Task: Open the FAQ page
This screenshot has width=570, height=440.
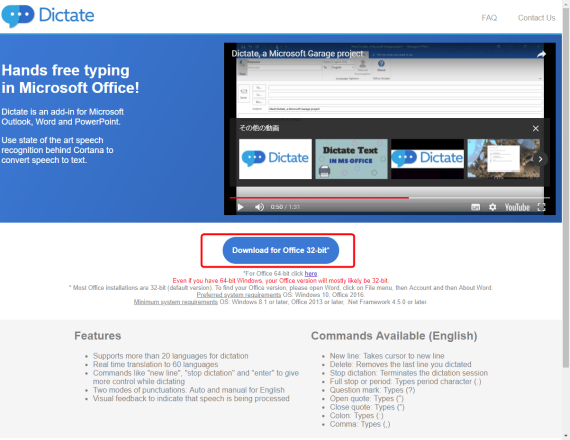Action: pyautogui.click(x=489, y=18)
